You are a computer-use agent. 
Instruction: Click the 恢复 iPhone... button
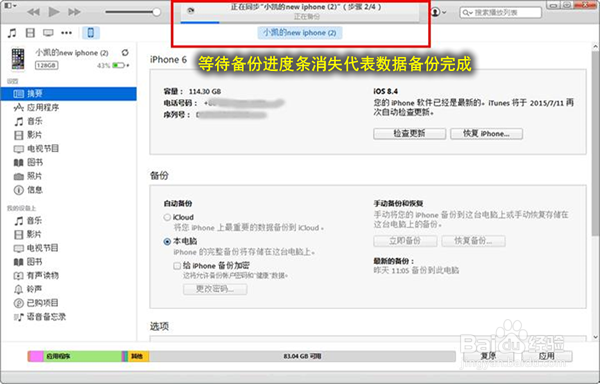coord(486,133)
